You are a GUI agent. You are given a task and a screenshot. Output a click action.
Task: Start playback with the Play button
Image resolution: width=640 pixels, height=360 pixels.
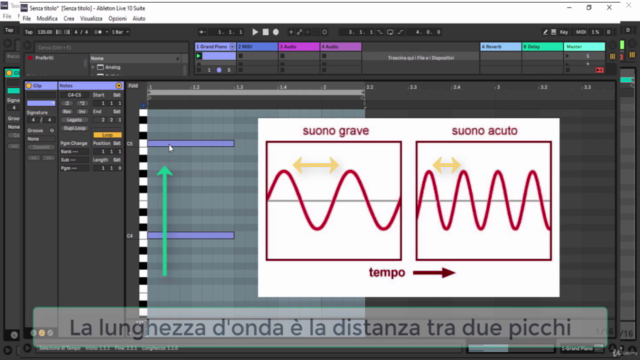[x=255, y=32]
